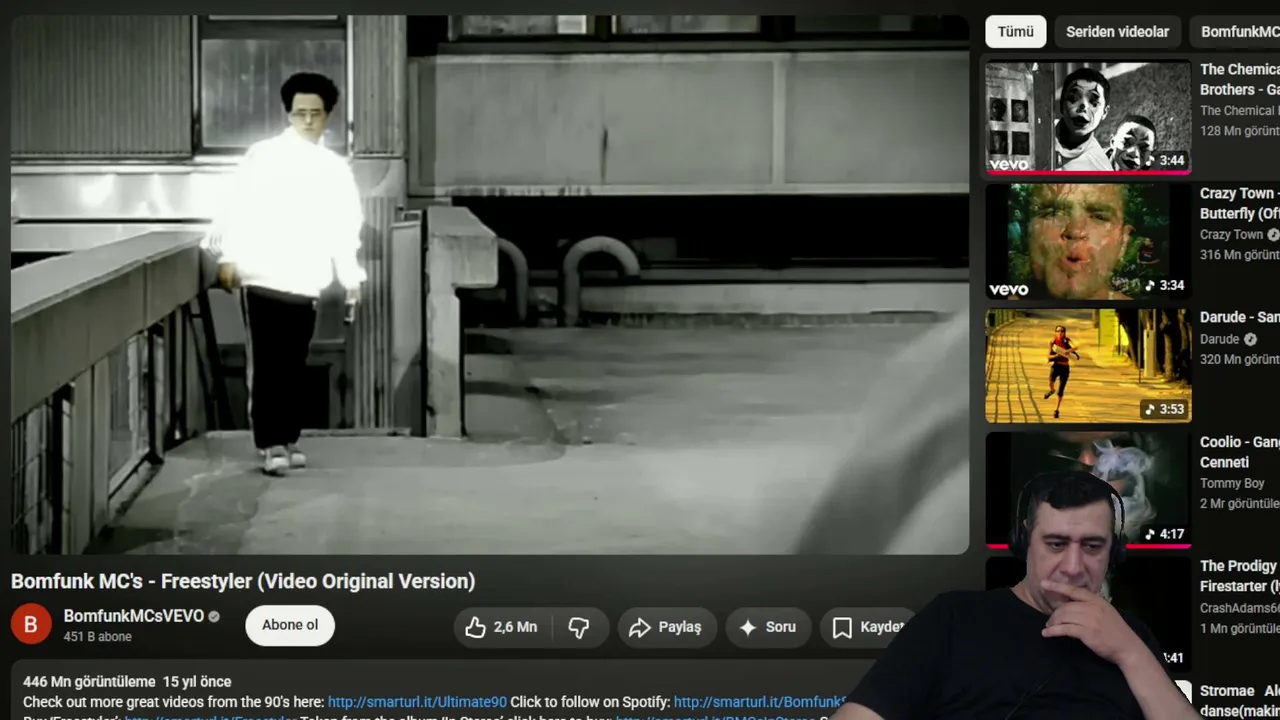Click the '1 Mn görüntüle' view count

tap(1240, 628)
